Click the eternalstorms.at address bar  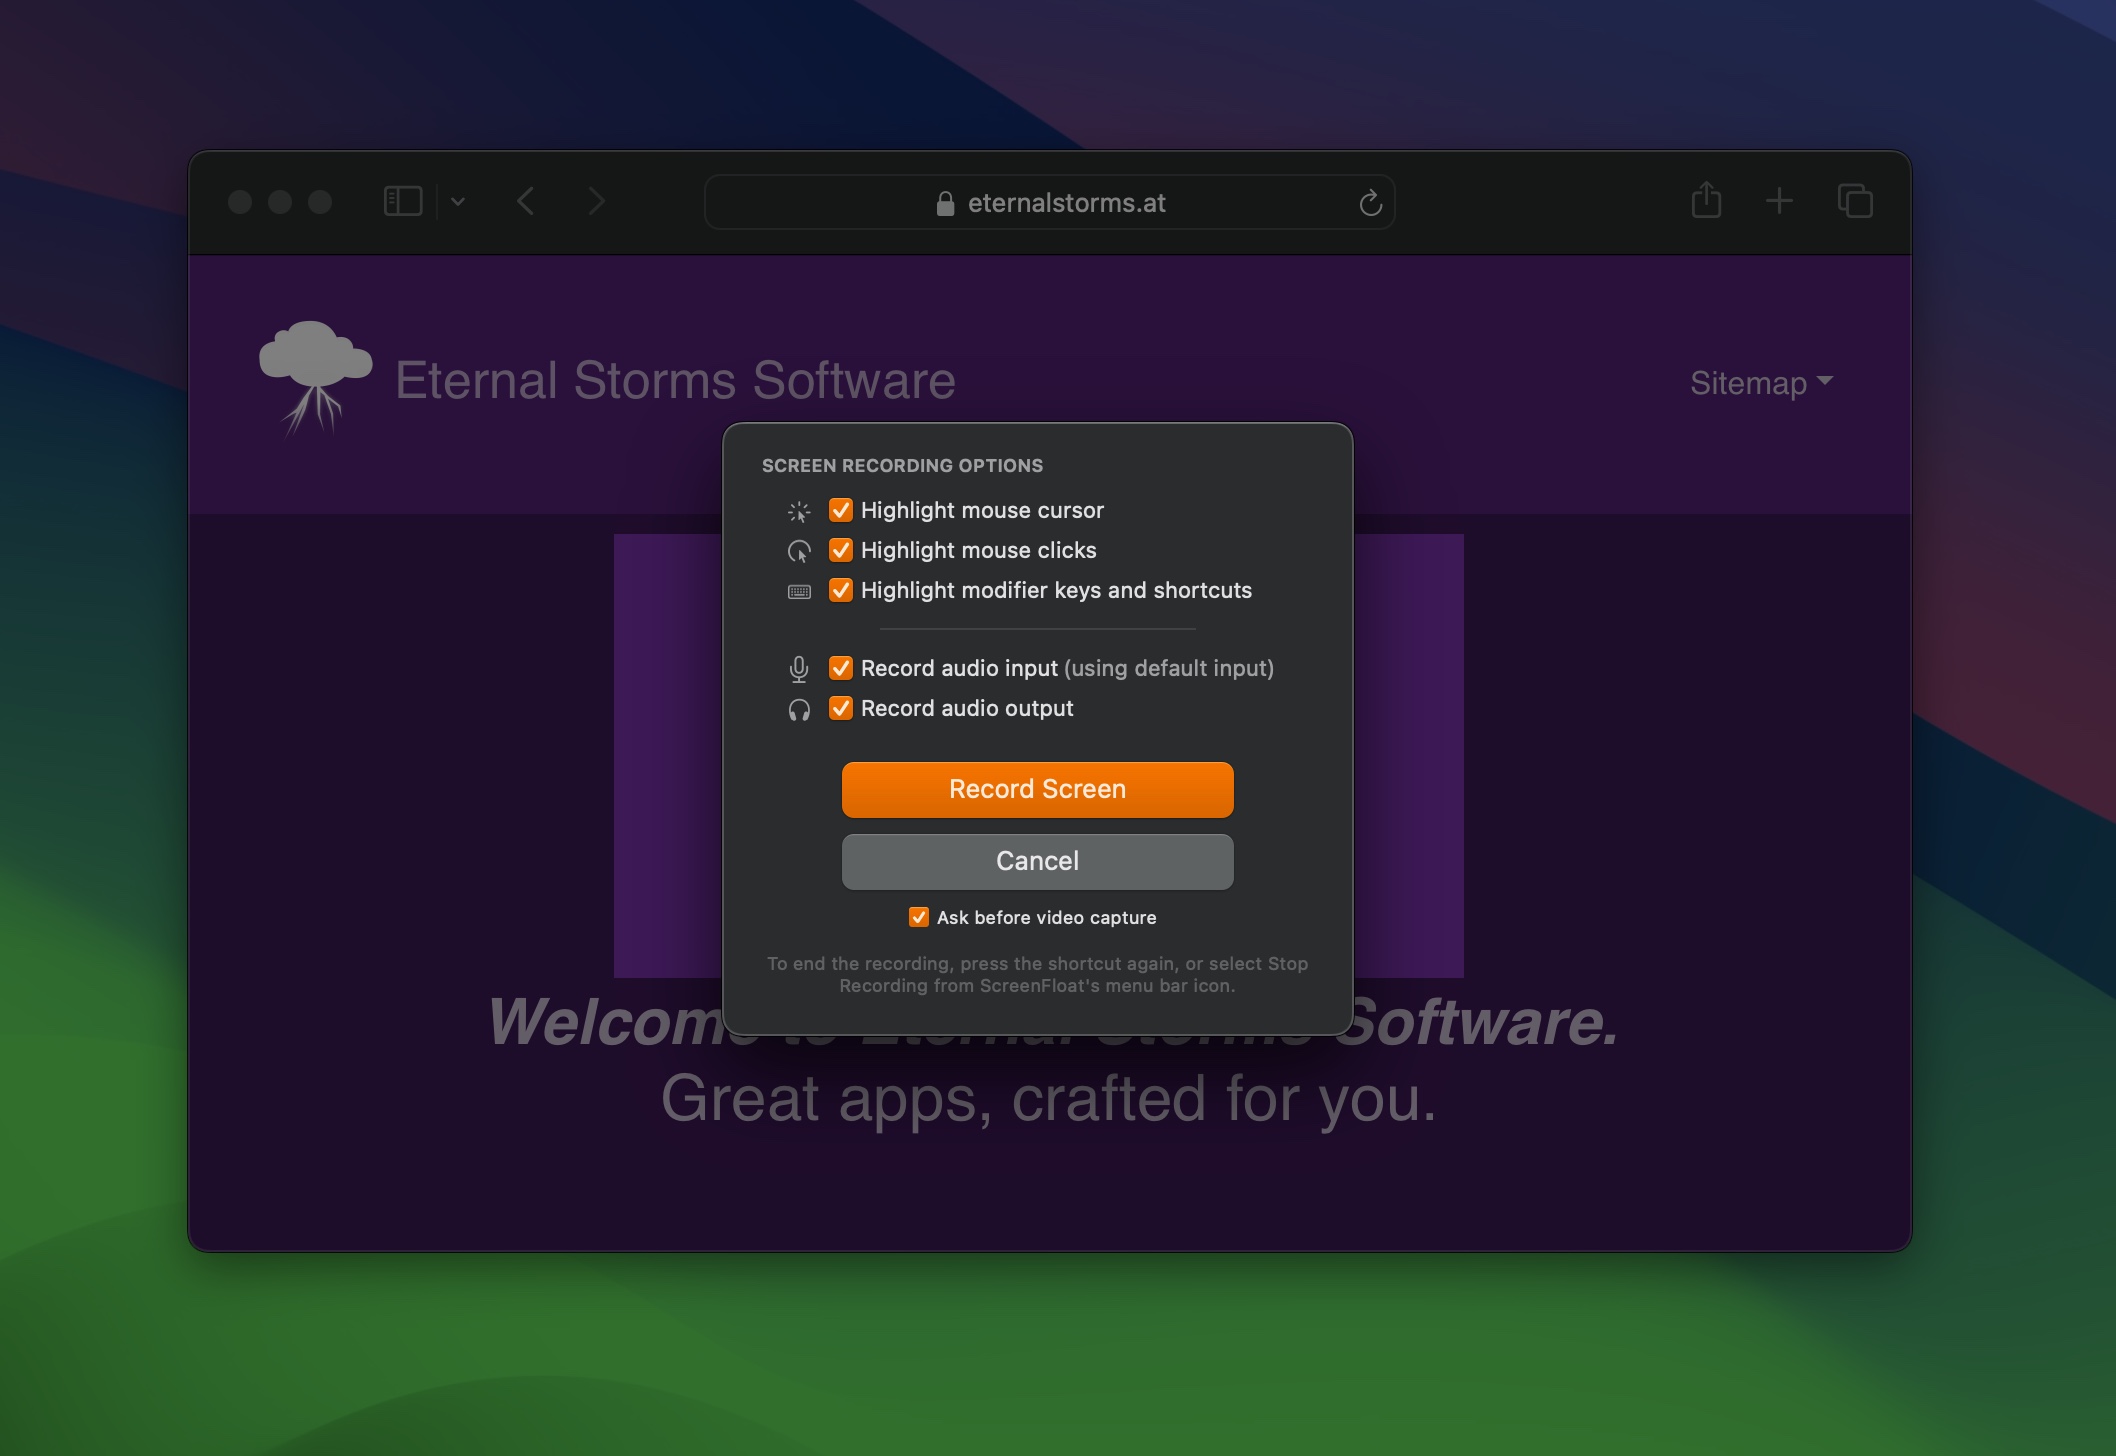point(1049,202)
